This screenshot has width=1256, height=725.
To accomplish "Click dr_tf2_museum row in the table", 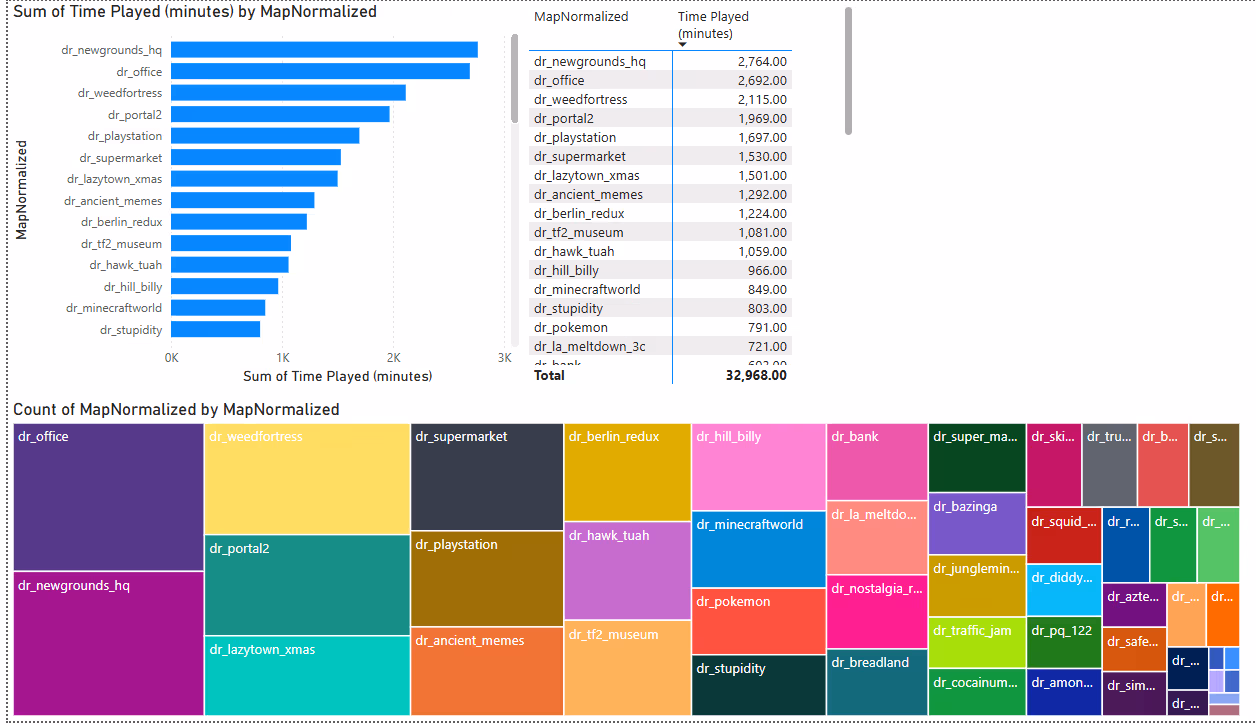I will click(660, 232).
